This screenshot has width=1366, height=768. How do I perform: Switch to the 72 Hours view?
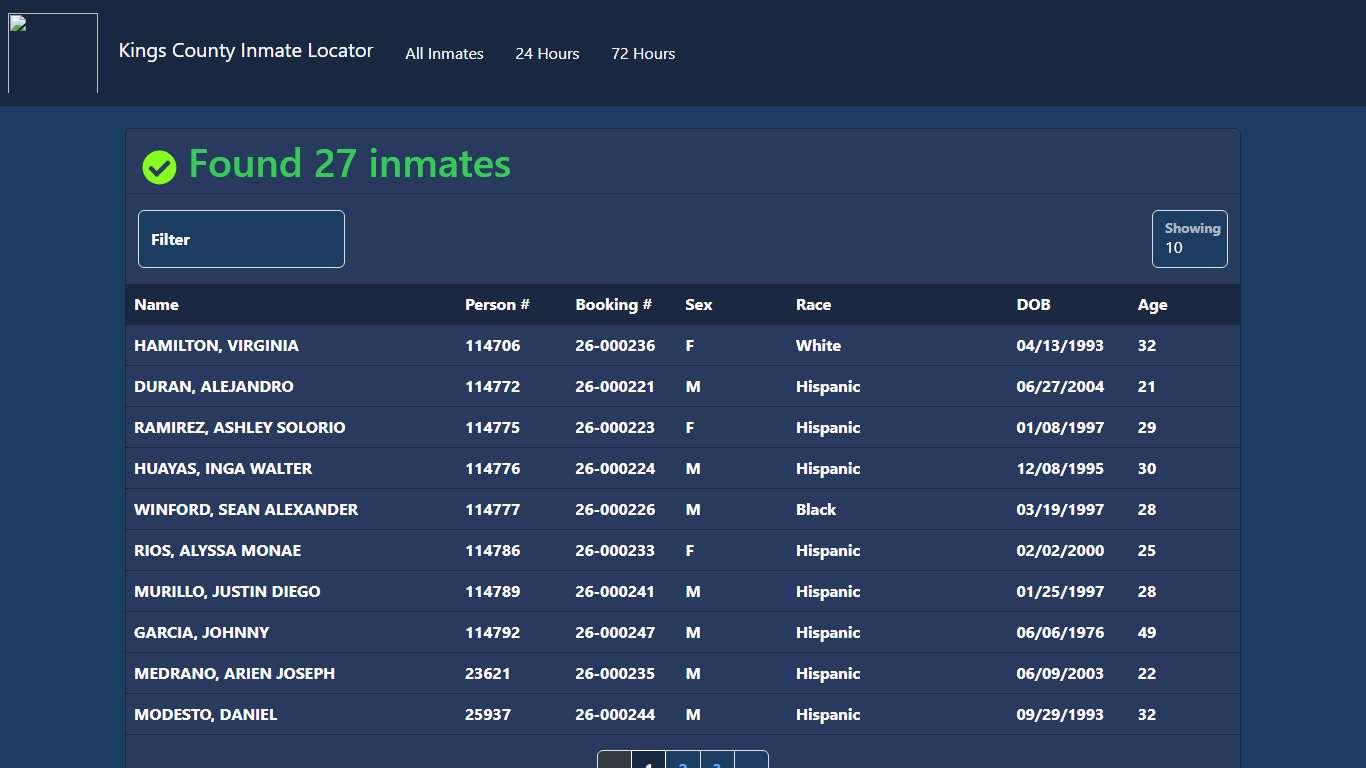(x=643, y=54)
